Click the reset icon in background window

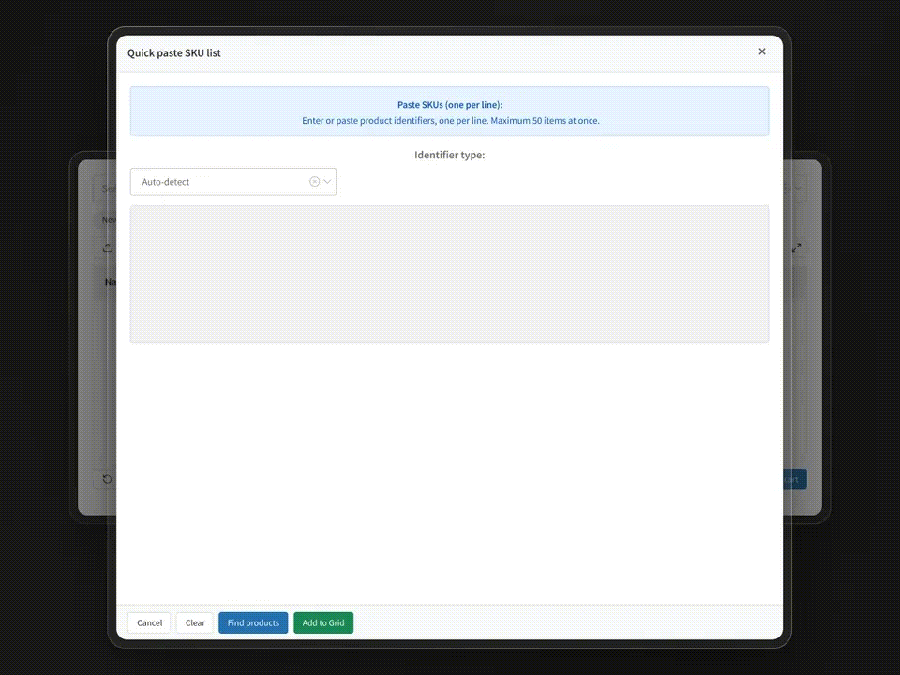click(x=107, y=479)
